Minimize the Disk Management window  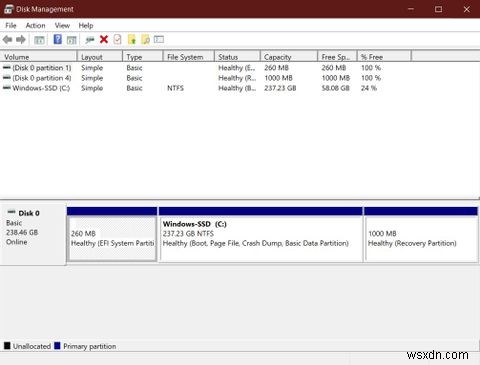(411, 9)
